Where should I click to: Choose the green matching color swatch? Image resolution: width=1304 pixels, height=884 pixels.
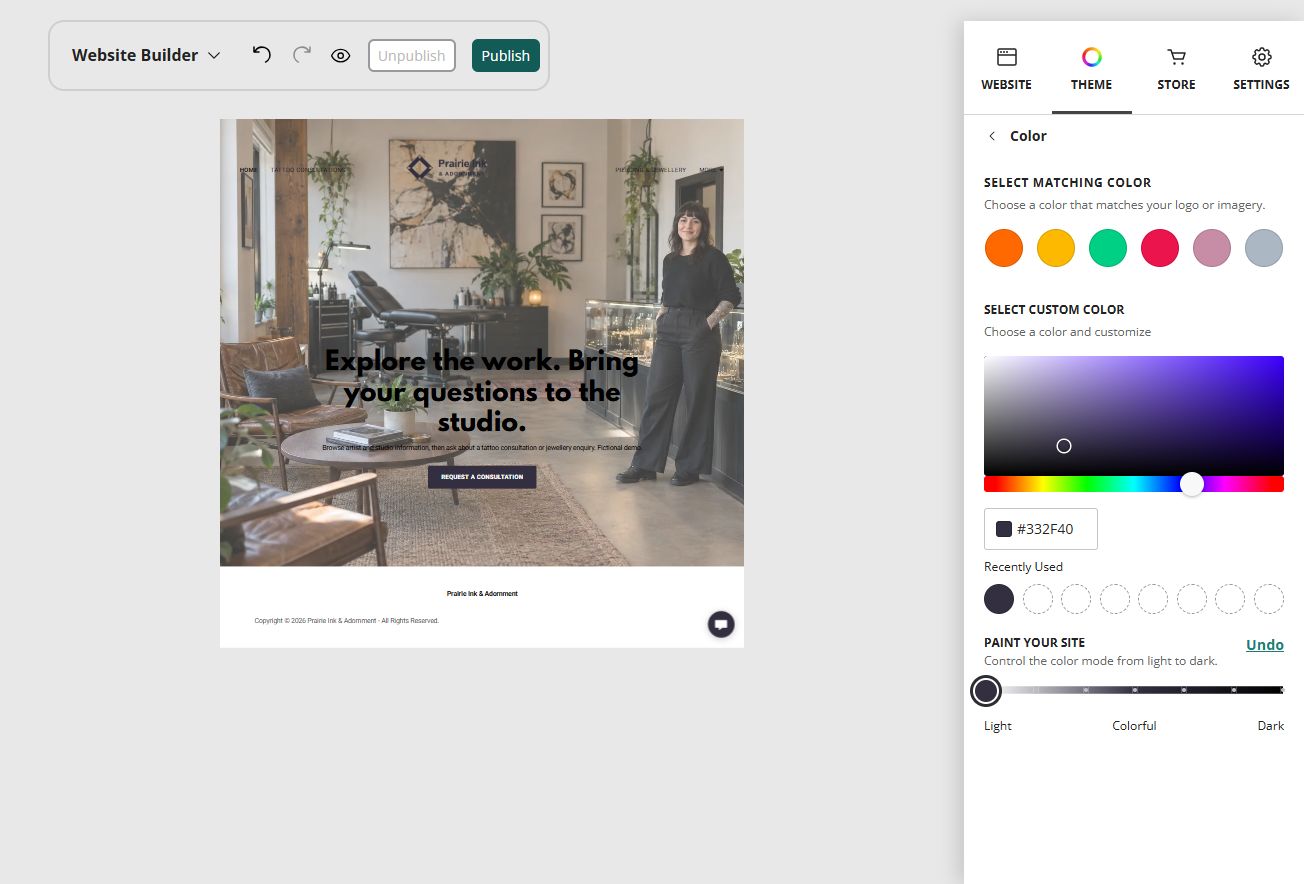(1108, 248)
